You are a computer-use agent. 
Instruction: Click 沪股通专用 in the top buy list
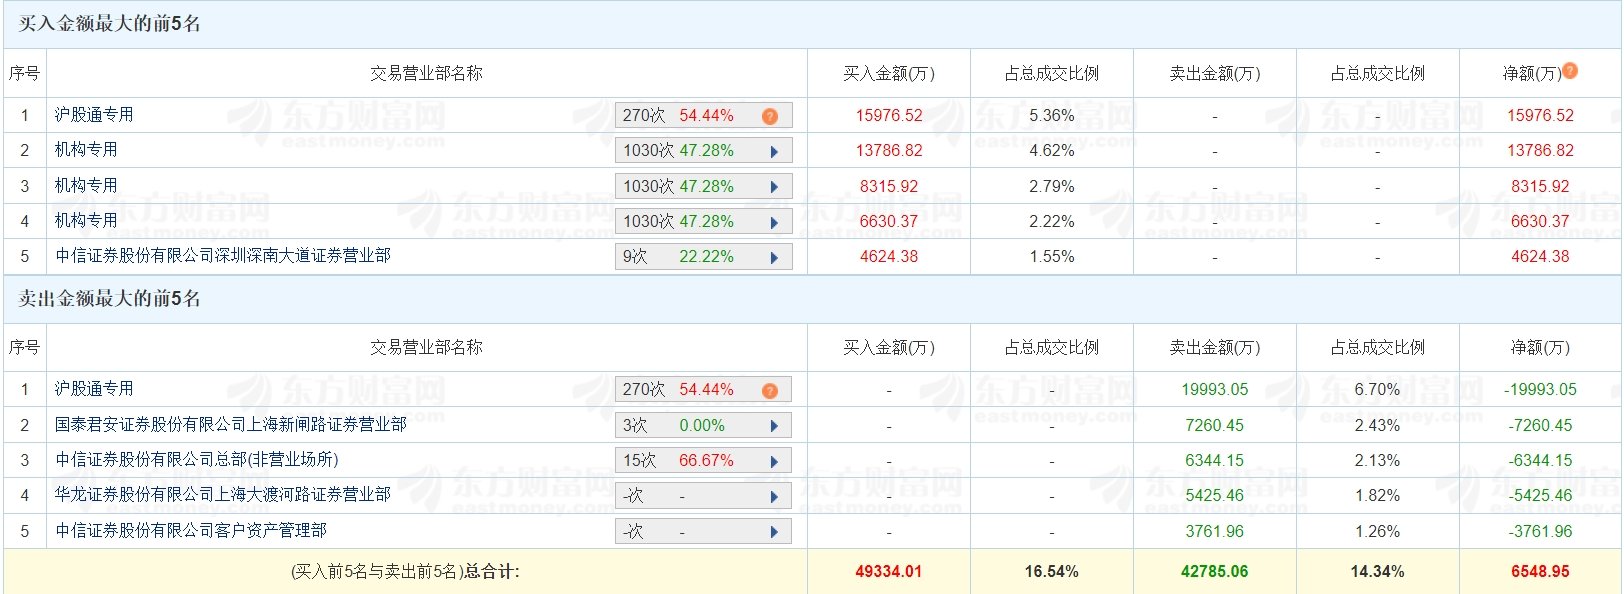point(94,115)
